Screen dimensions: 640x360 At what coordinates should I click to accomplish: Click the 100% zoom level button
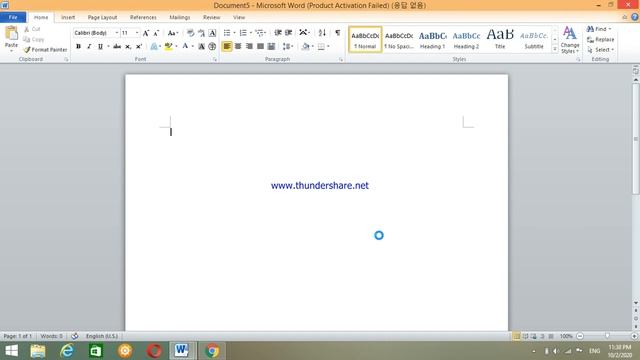point(566,336)
